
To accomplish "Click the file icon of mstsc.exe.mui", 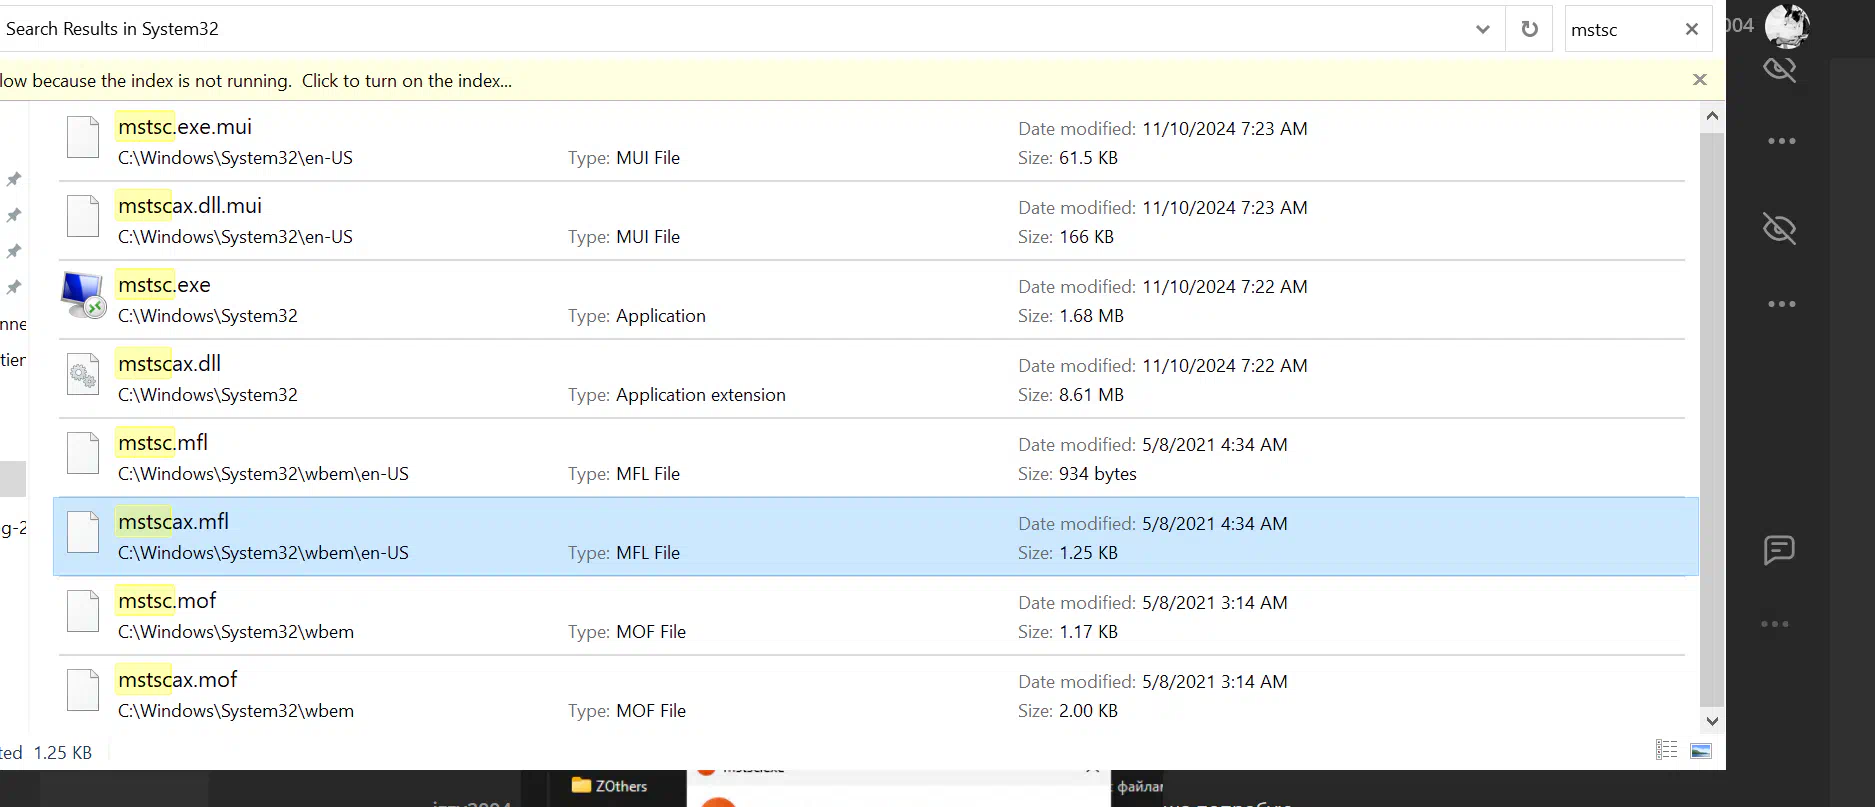I will (x=83, y=137).
